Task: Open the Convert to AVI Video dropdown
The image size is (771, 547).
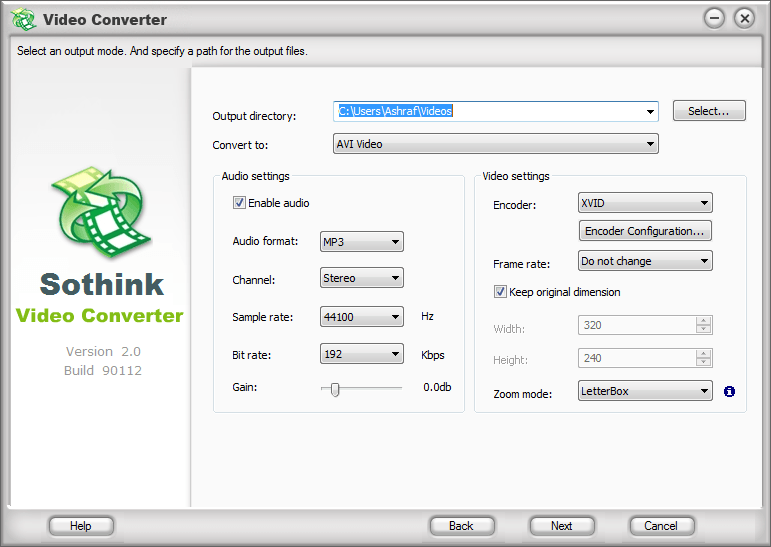Action: pos(496,144)
